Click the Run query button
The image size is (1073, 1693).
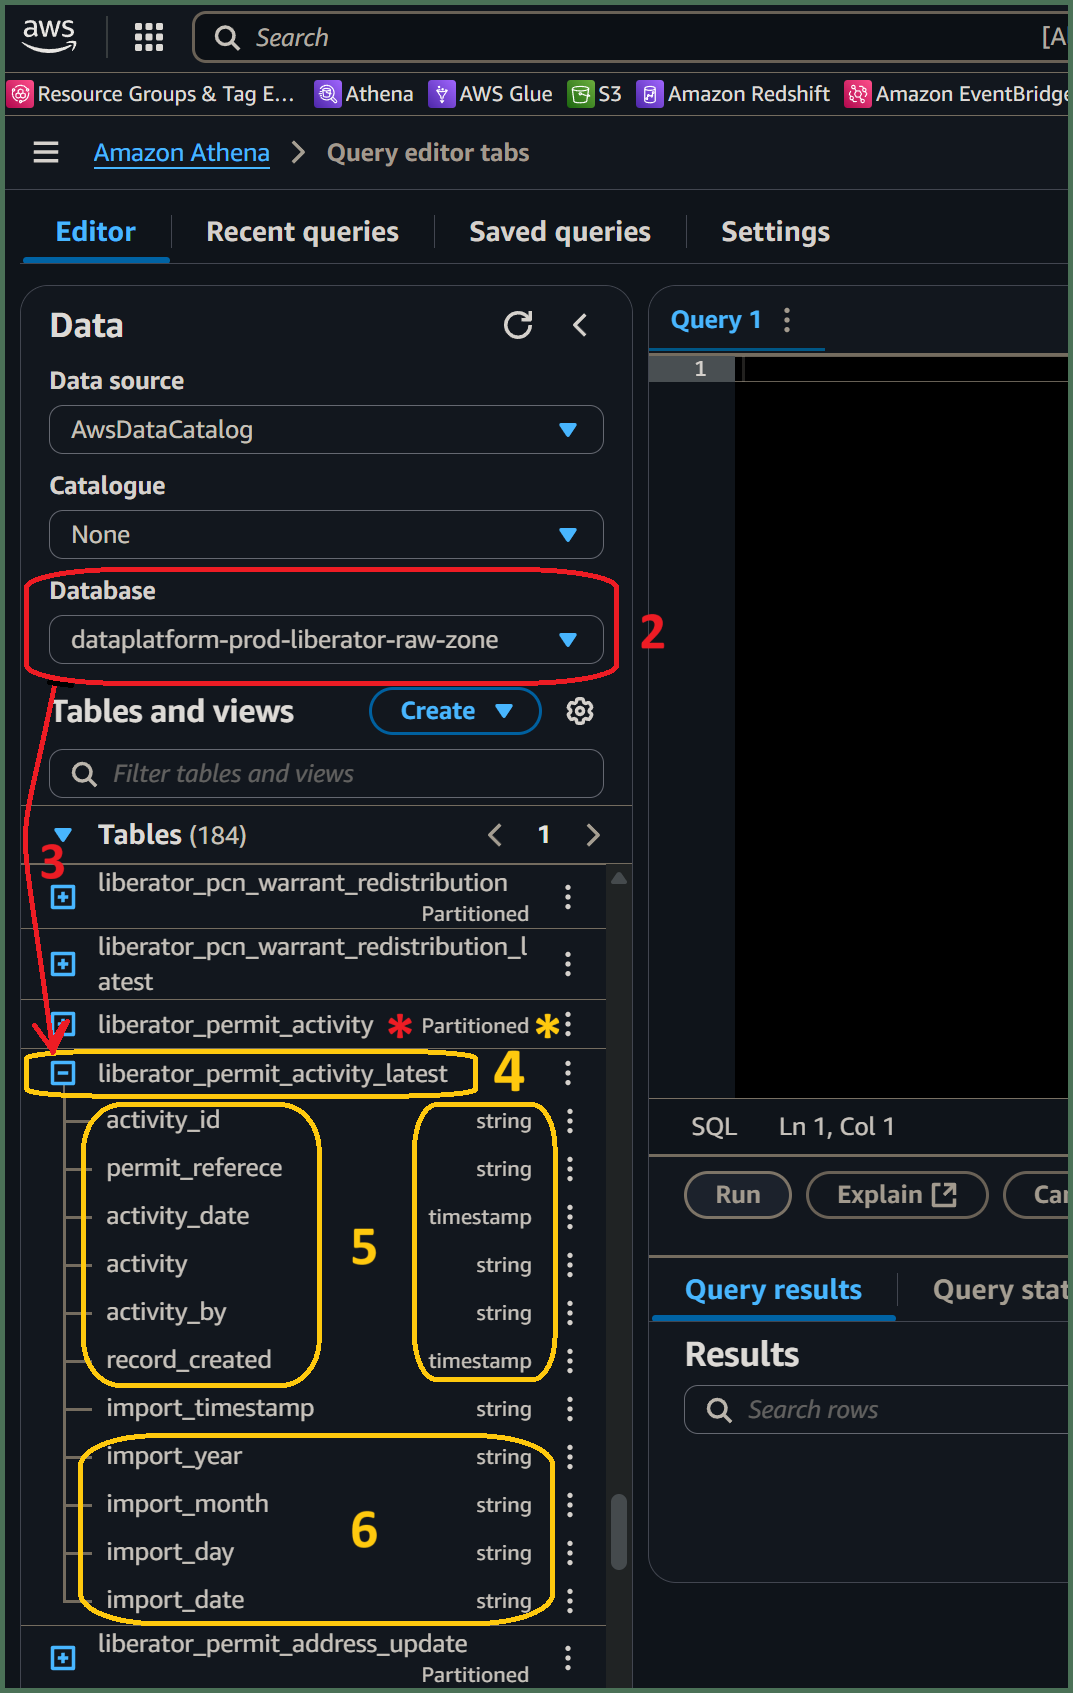(738, 1195)
